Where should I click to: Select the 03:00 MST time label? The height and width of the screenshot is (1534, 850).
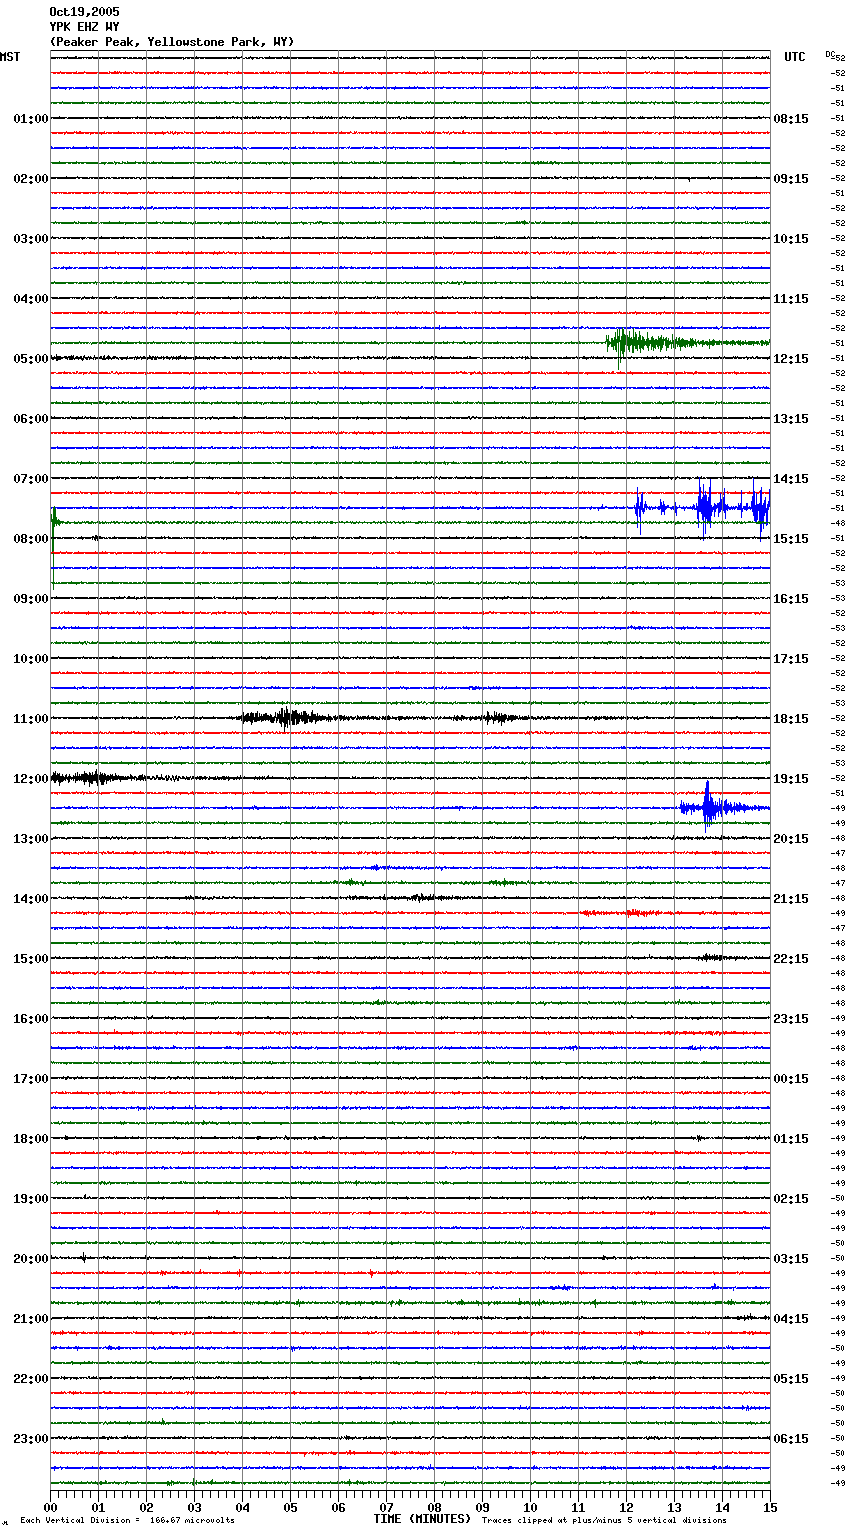point(31,239)
